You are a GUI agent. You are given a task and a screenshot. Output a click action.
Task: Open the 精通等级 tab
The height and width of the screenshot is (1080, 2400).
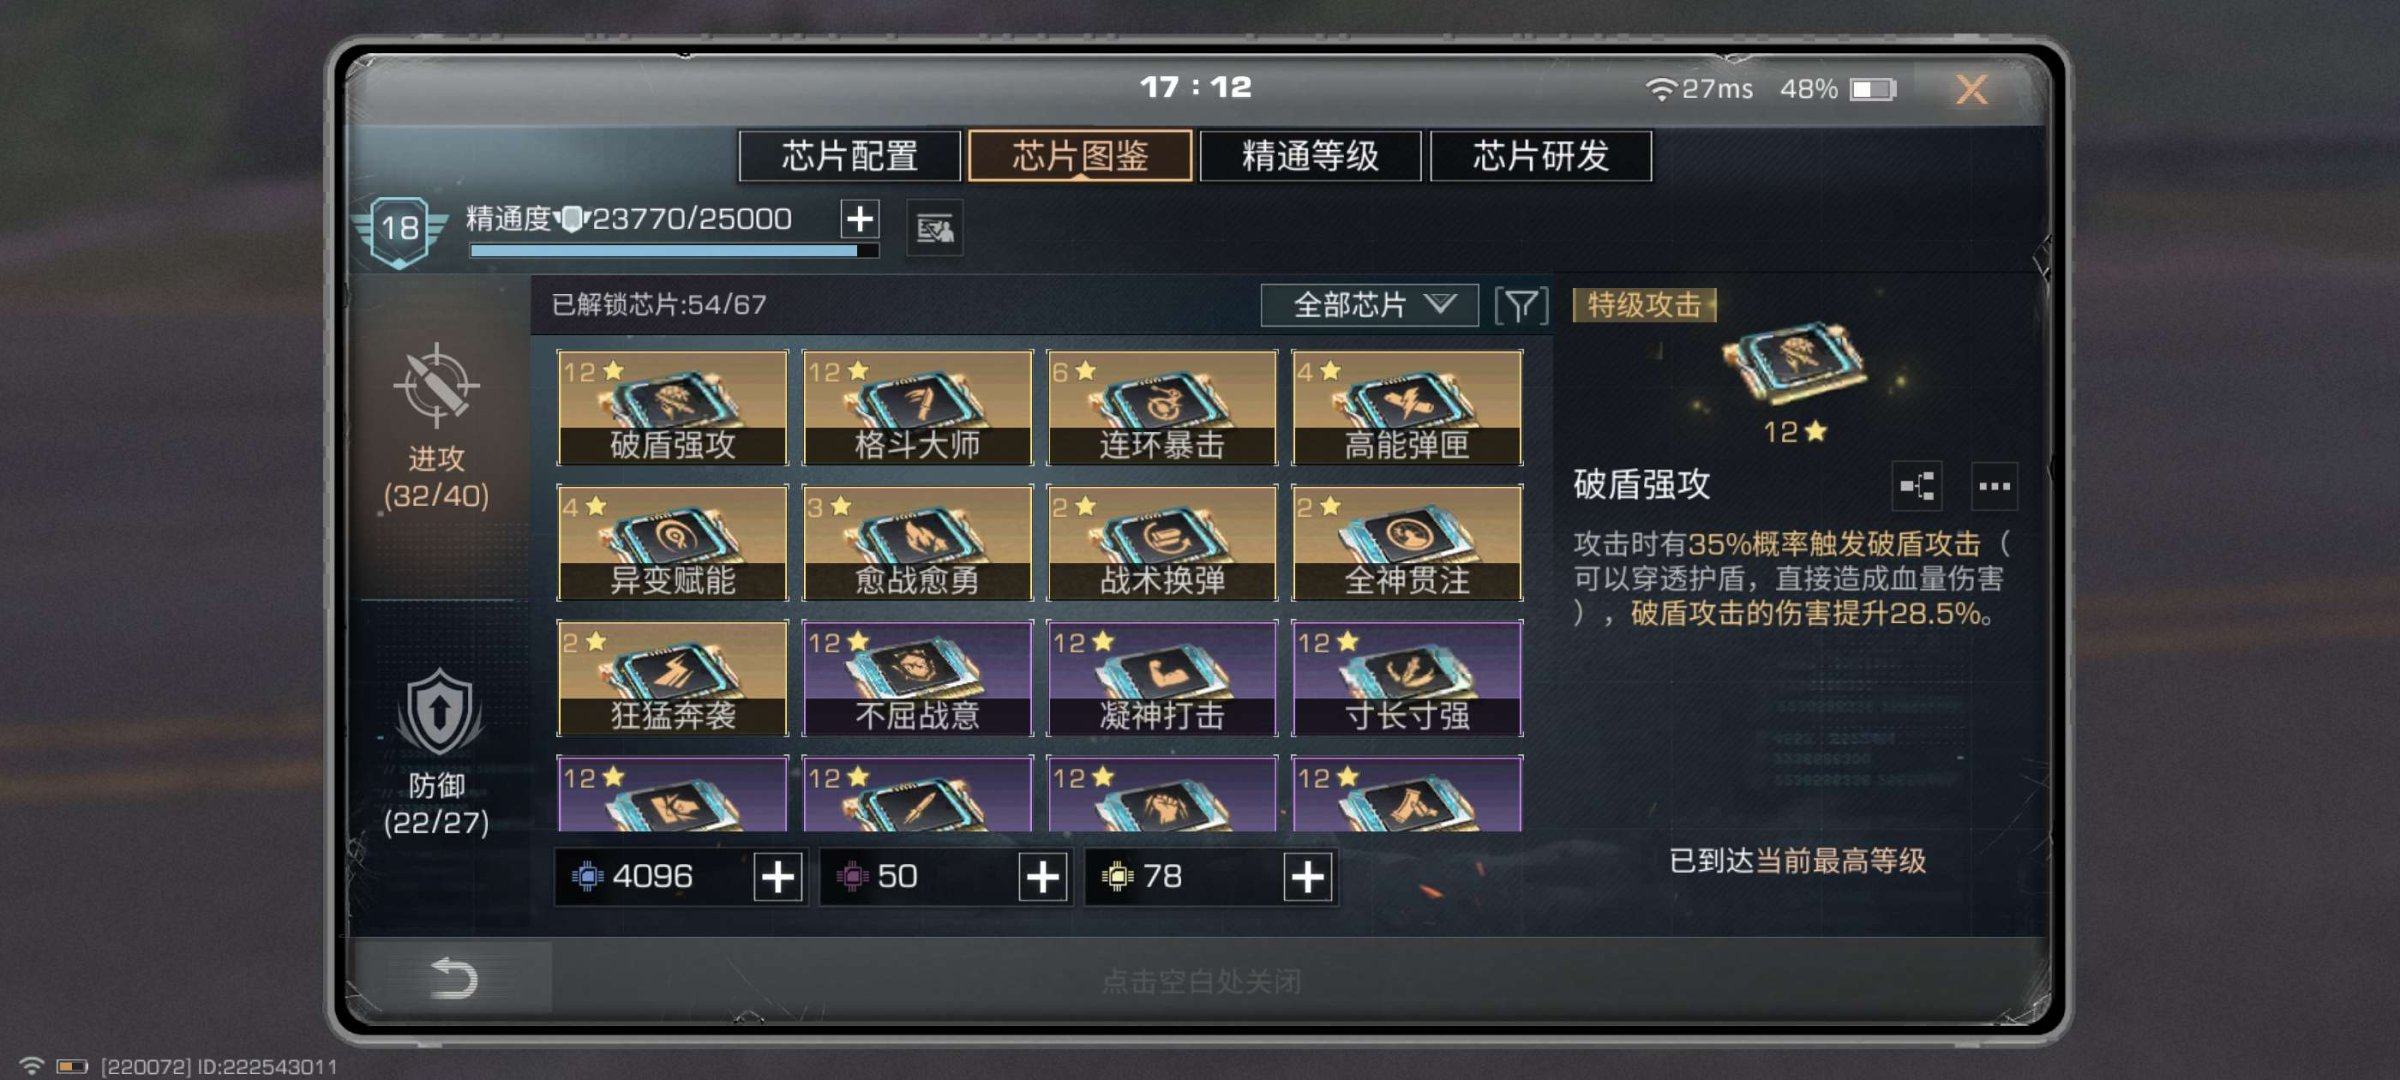[x=1311, y=156]
